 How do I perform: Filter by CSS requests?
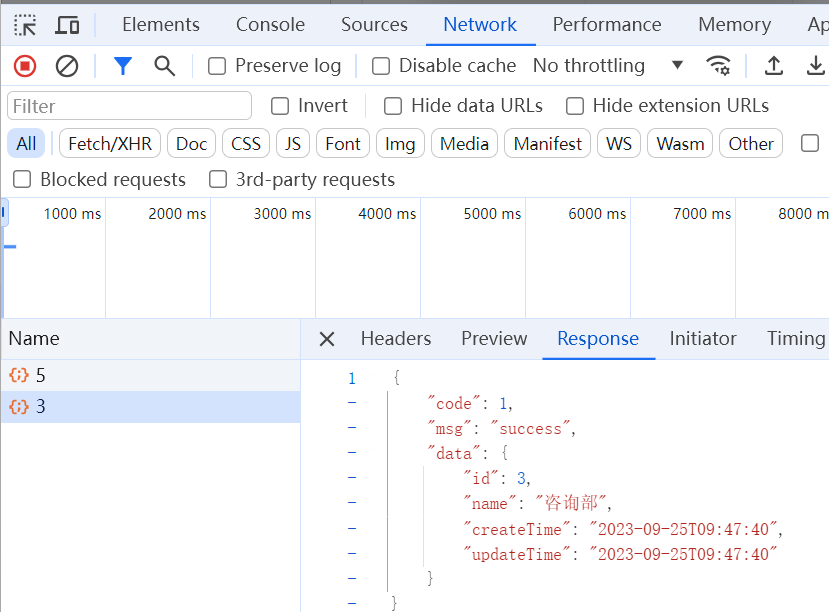tap(246, 144)
